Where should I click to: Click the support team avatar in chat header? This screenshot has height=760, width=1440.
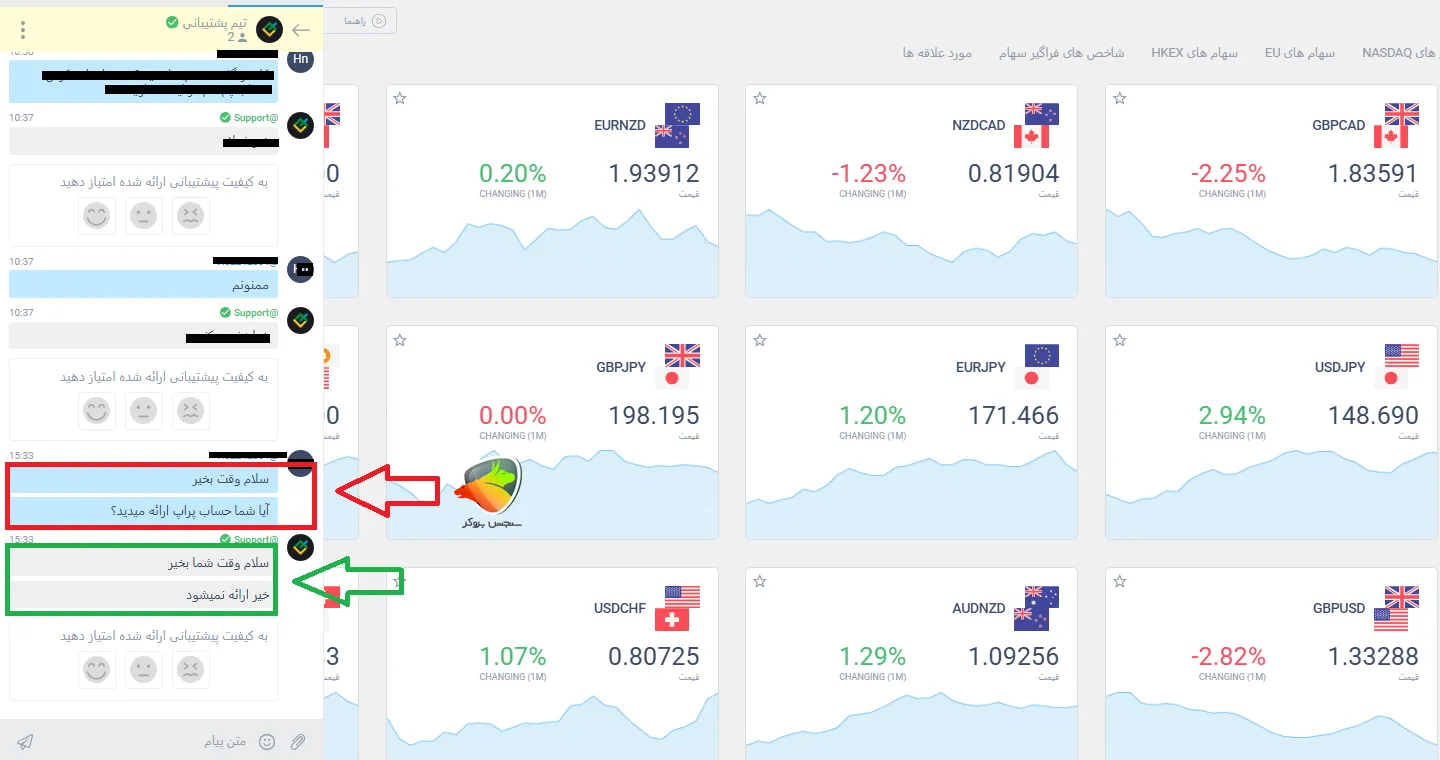[x=269, y=30]
